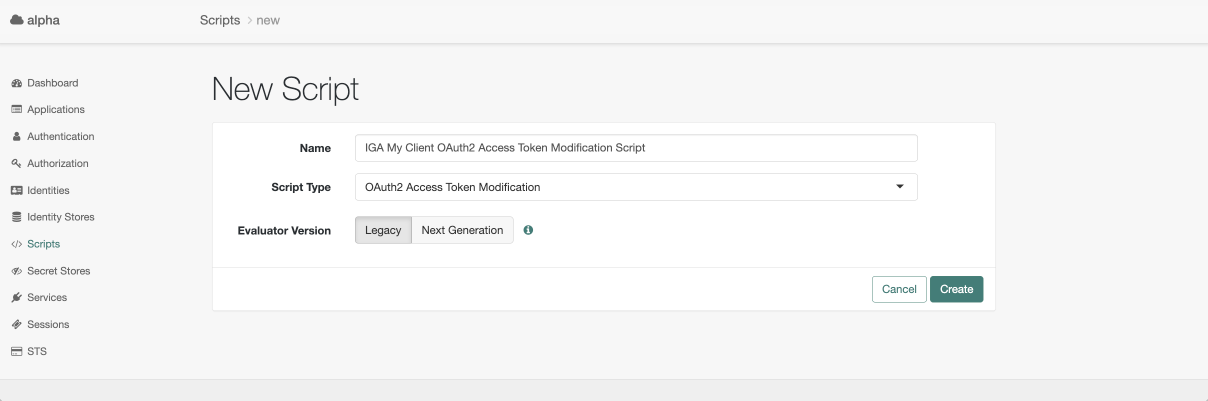Select the Legacy evaluator version

click(383, 230)
